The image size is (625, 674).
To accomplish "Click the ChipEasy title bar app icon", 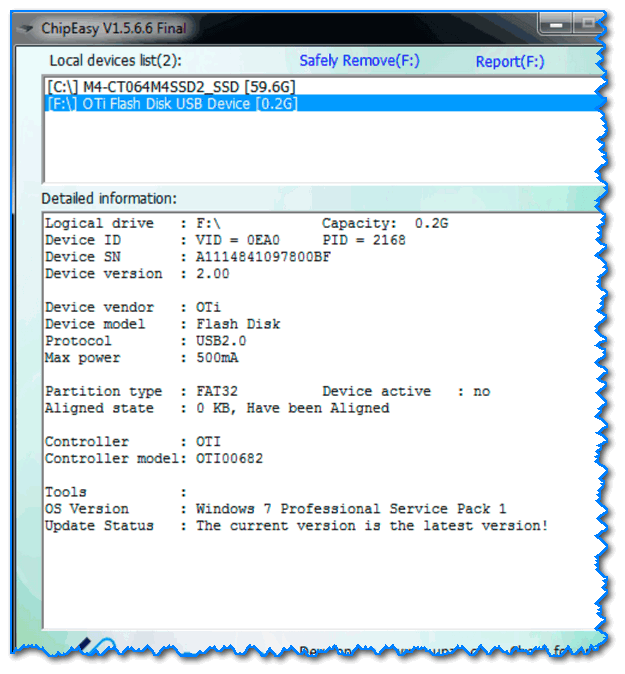I will tap(26, 29).
